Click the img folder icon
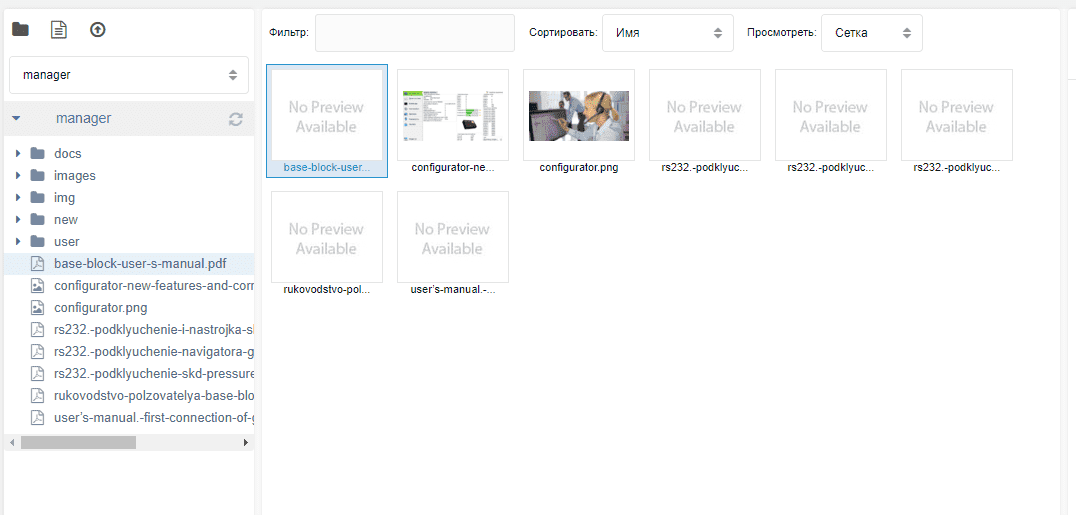Screen dimensions: 1076x515 click(38, 198)
